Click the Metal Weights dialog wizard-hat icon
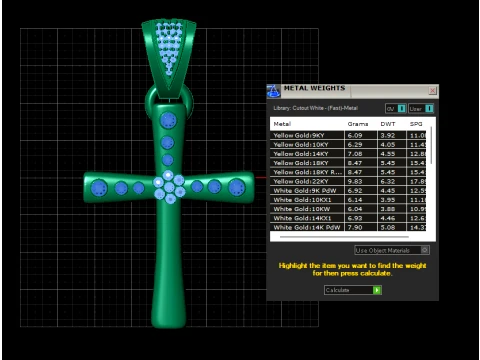 (273, 91)
